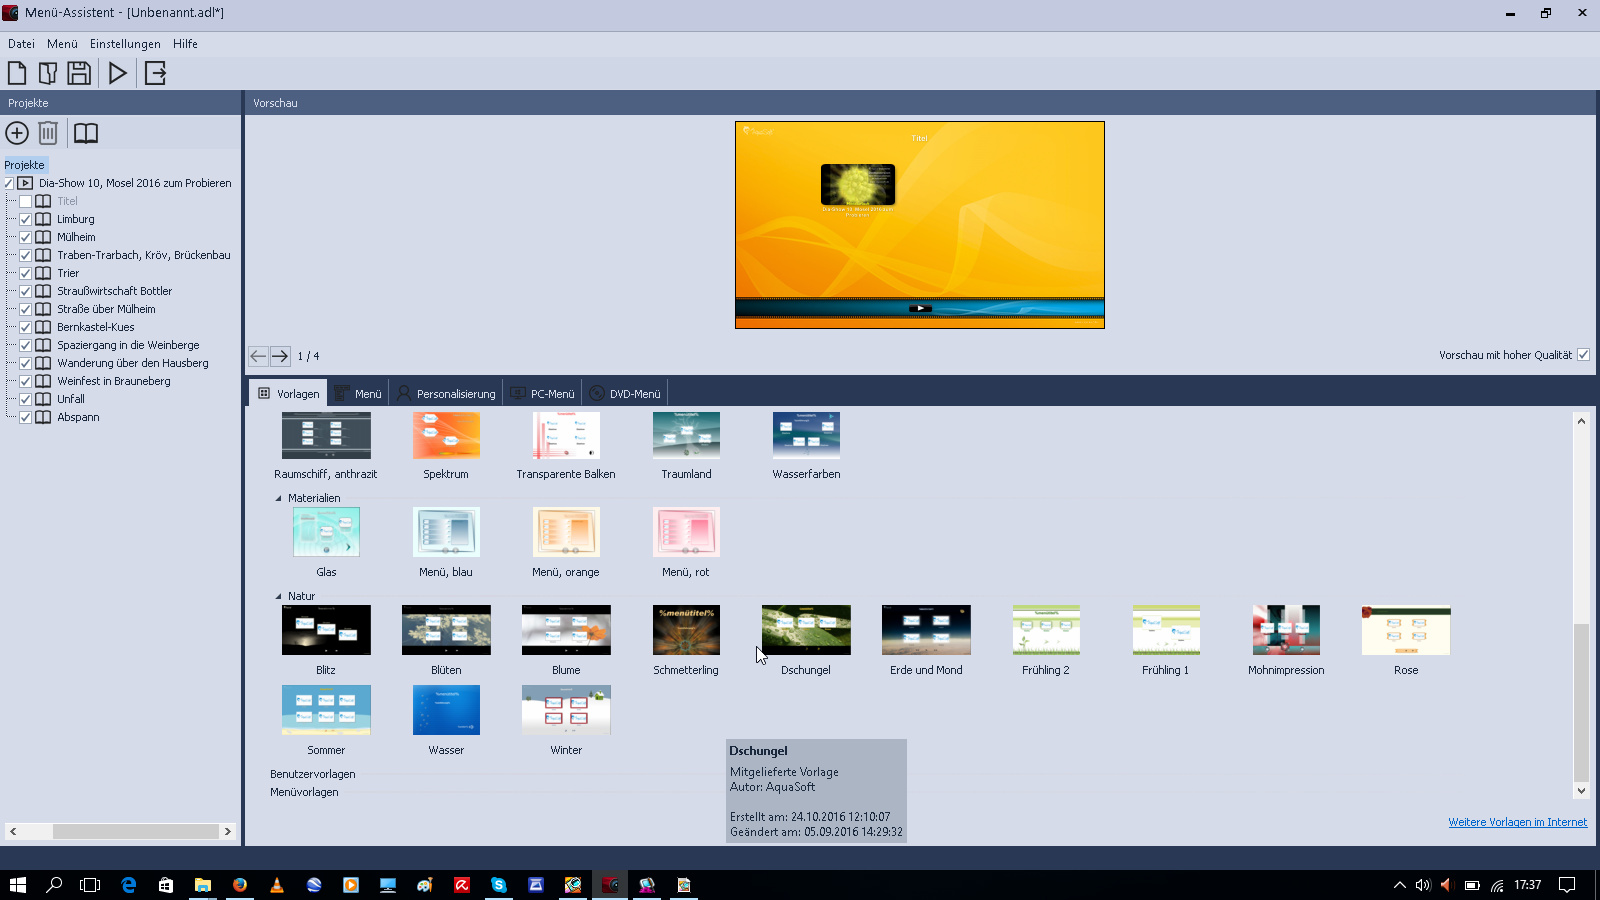The width and height of the screenshot is (1600, 900).
Task: Collapse the Natur template group
Action: (279, 596)
